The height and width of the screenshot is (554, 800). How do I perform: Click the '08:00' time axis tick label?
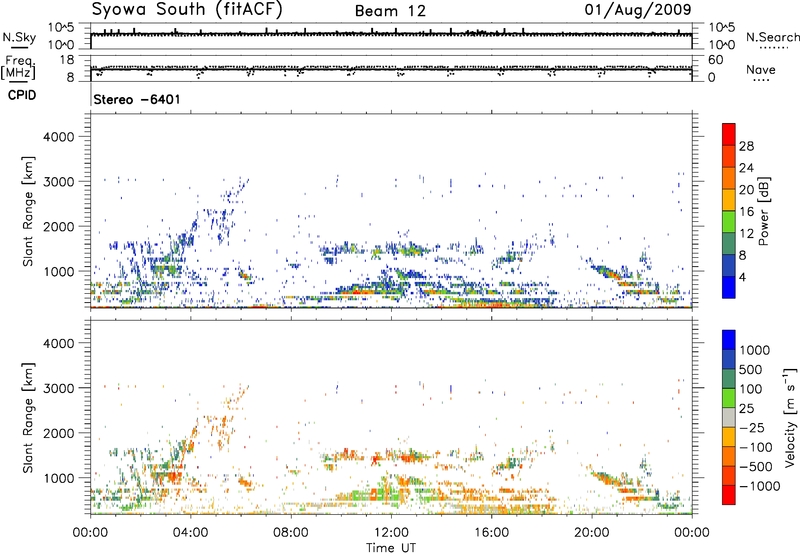[291, 533]
